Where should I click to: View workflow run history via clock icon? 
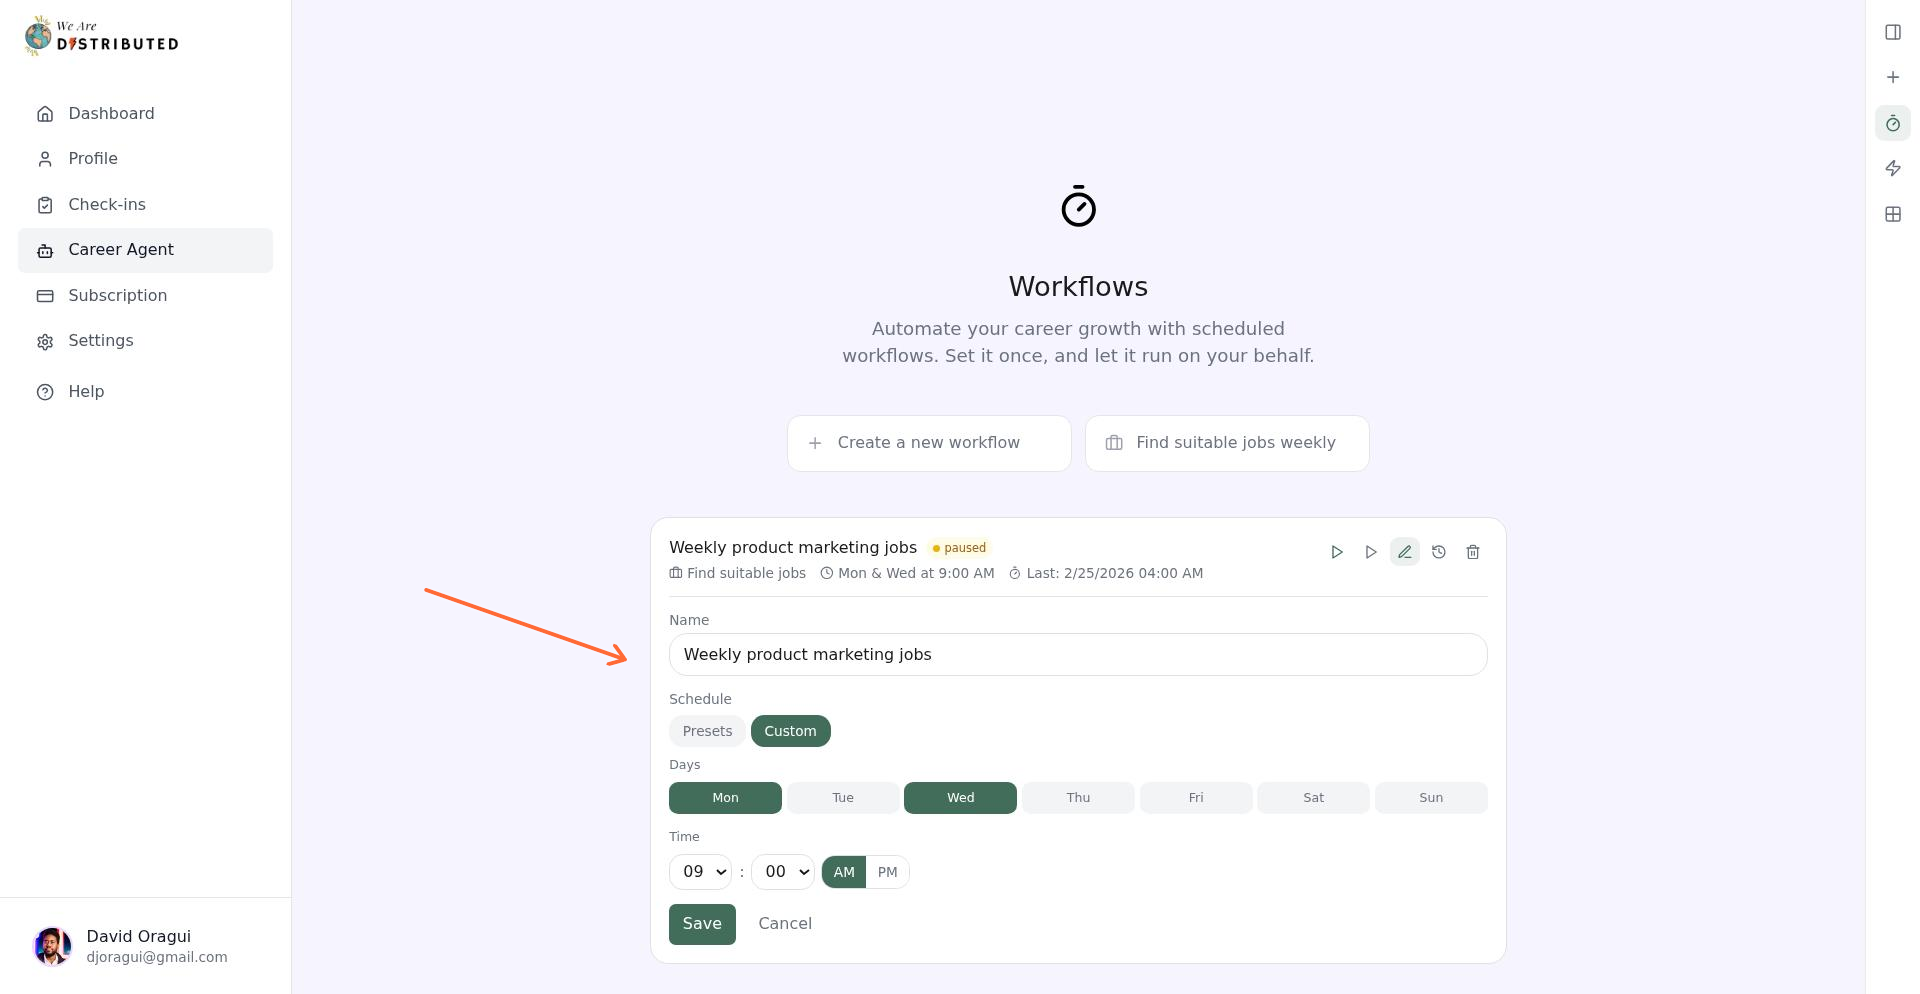click(x=1439, y=551)
